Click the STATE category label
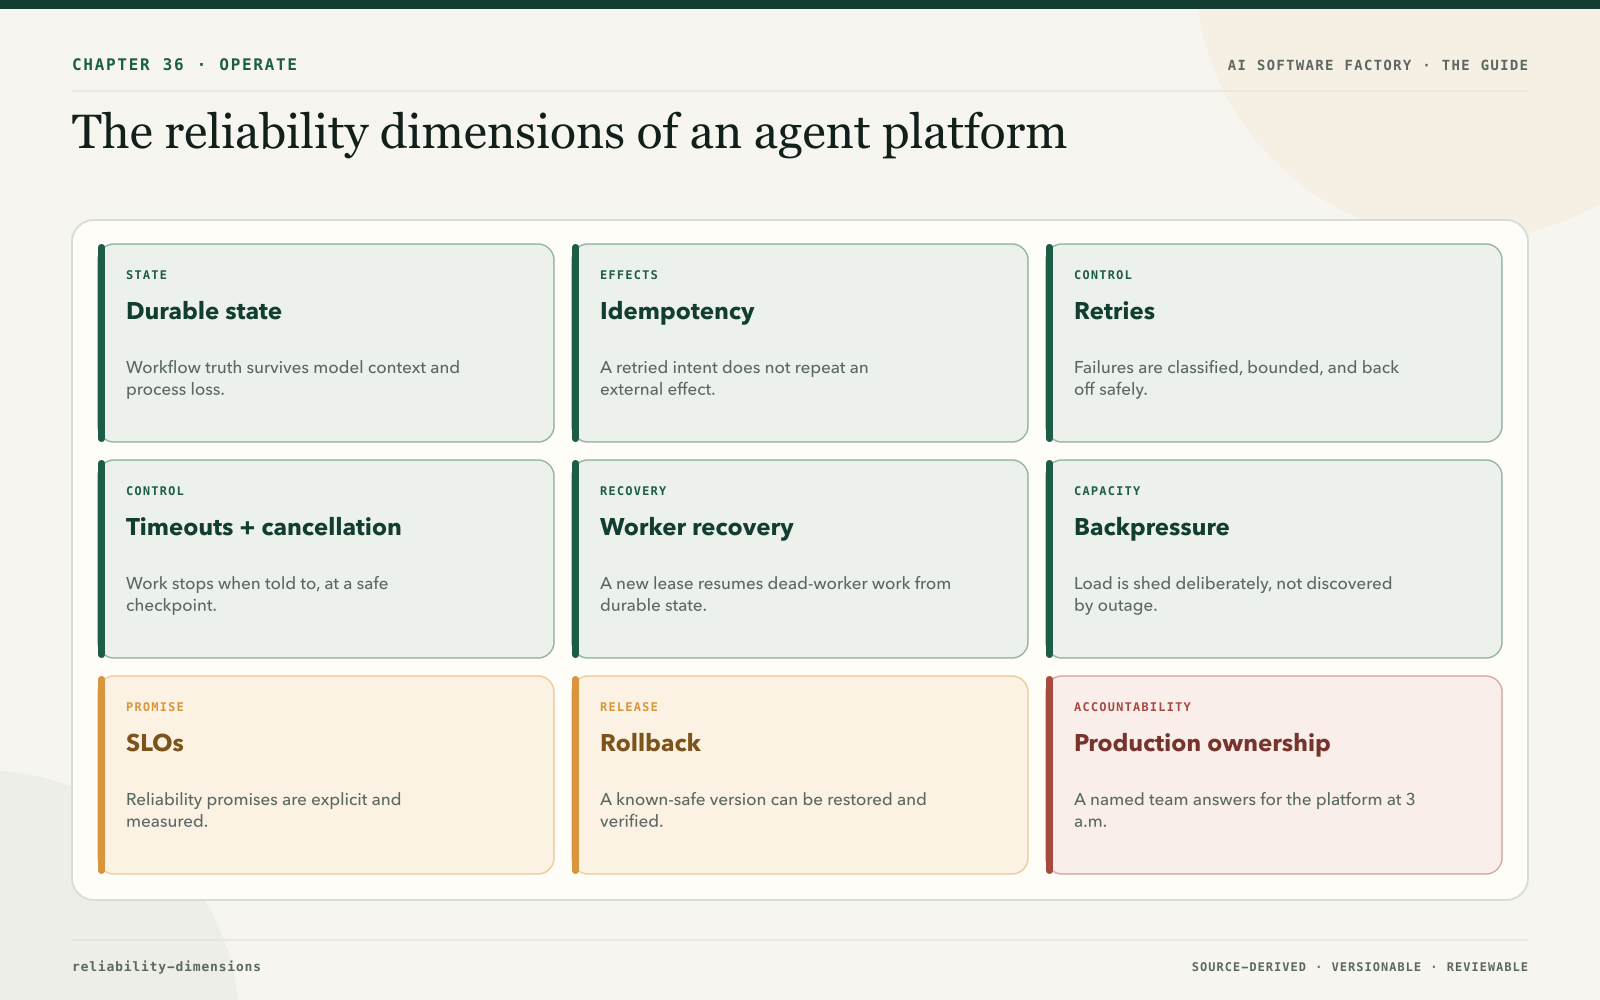The height and width of the screenshot is (1000, 1600). 147,275
